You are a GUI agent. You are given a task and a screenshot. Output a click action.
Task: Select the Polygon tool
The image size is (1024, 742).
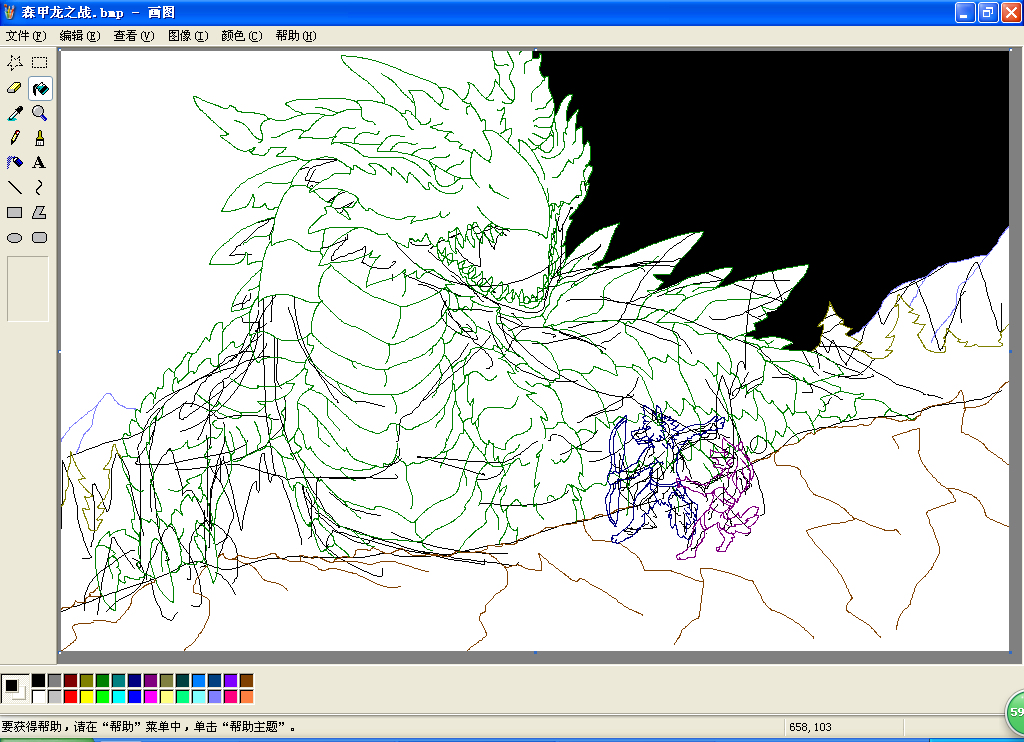pos(40,212)
